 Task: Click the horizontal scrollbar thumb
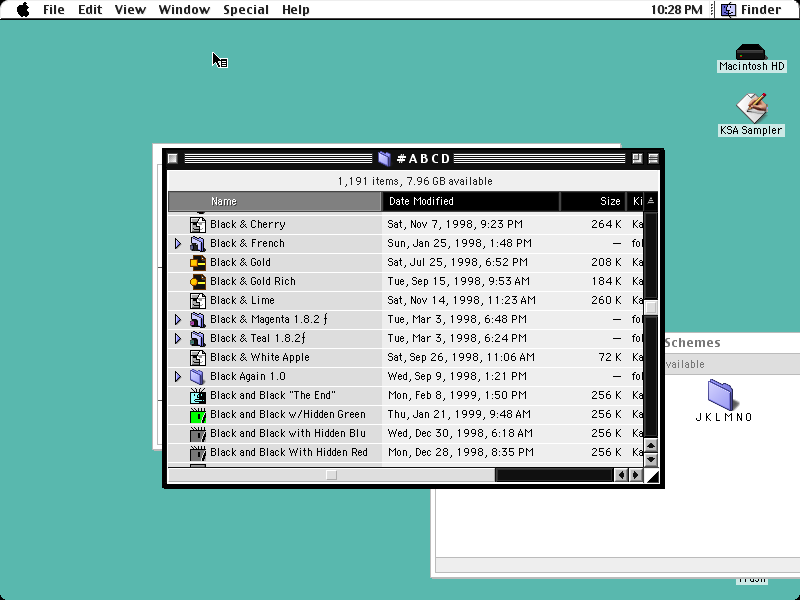tap(332, 476)
